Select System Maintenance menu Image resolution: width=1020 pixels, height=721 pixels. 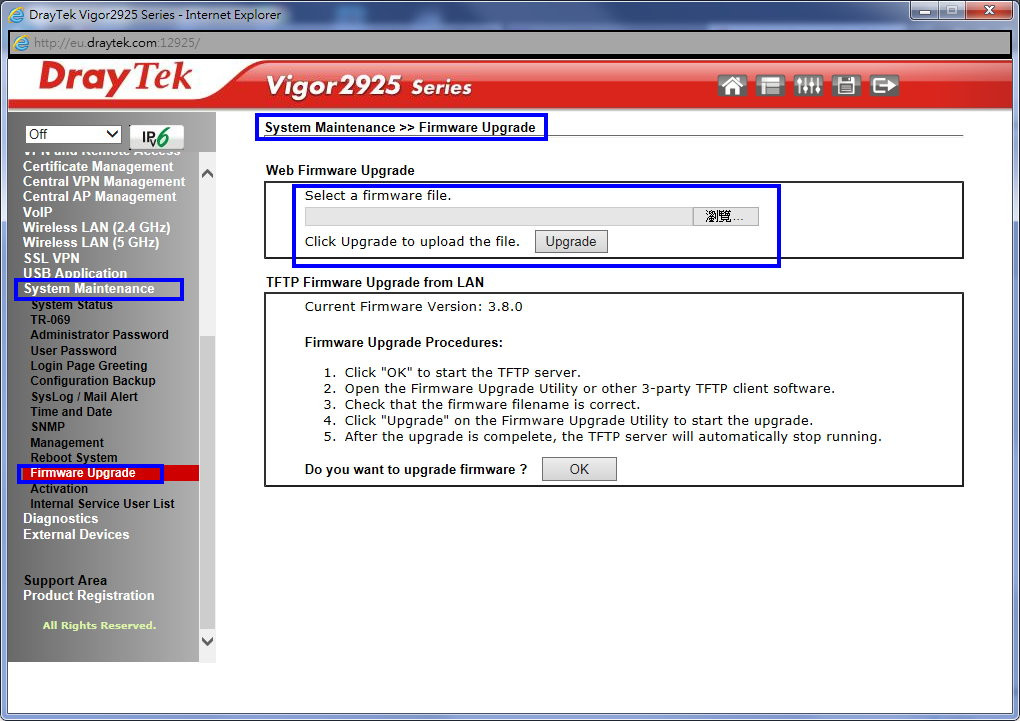coord(89,288)
